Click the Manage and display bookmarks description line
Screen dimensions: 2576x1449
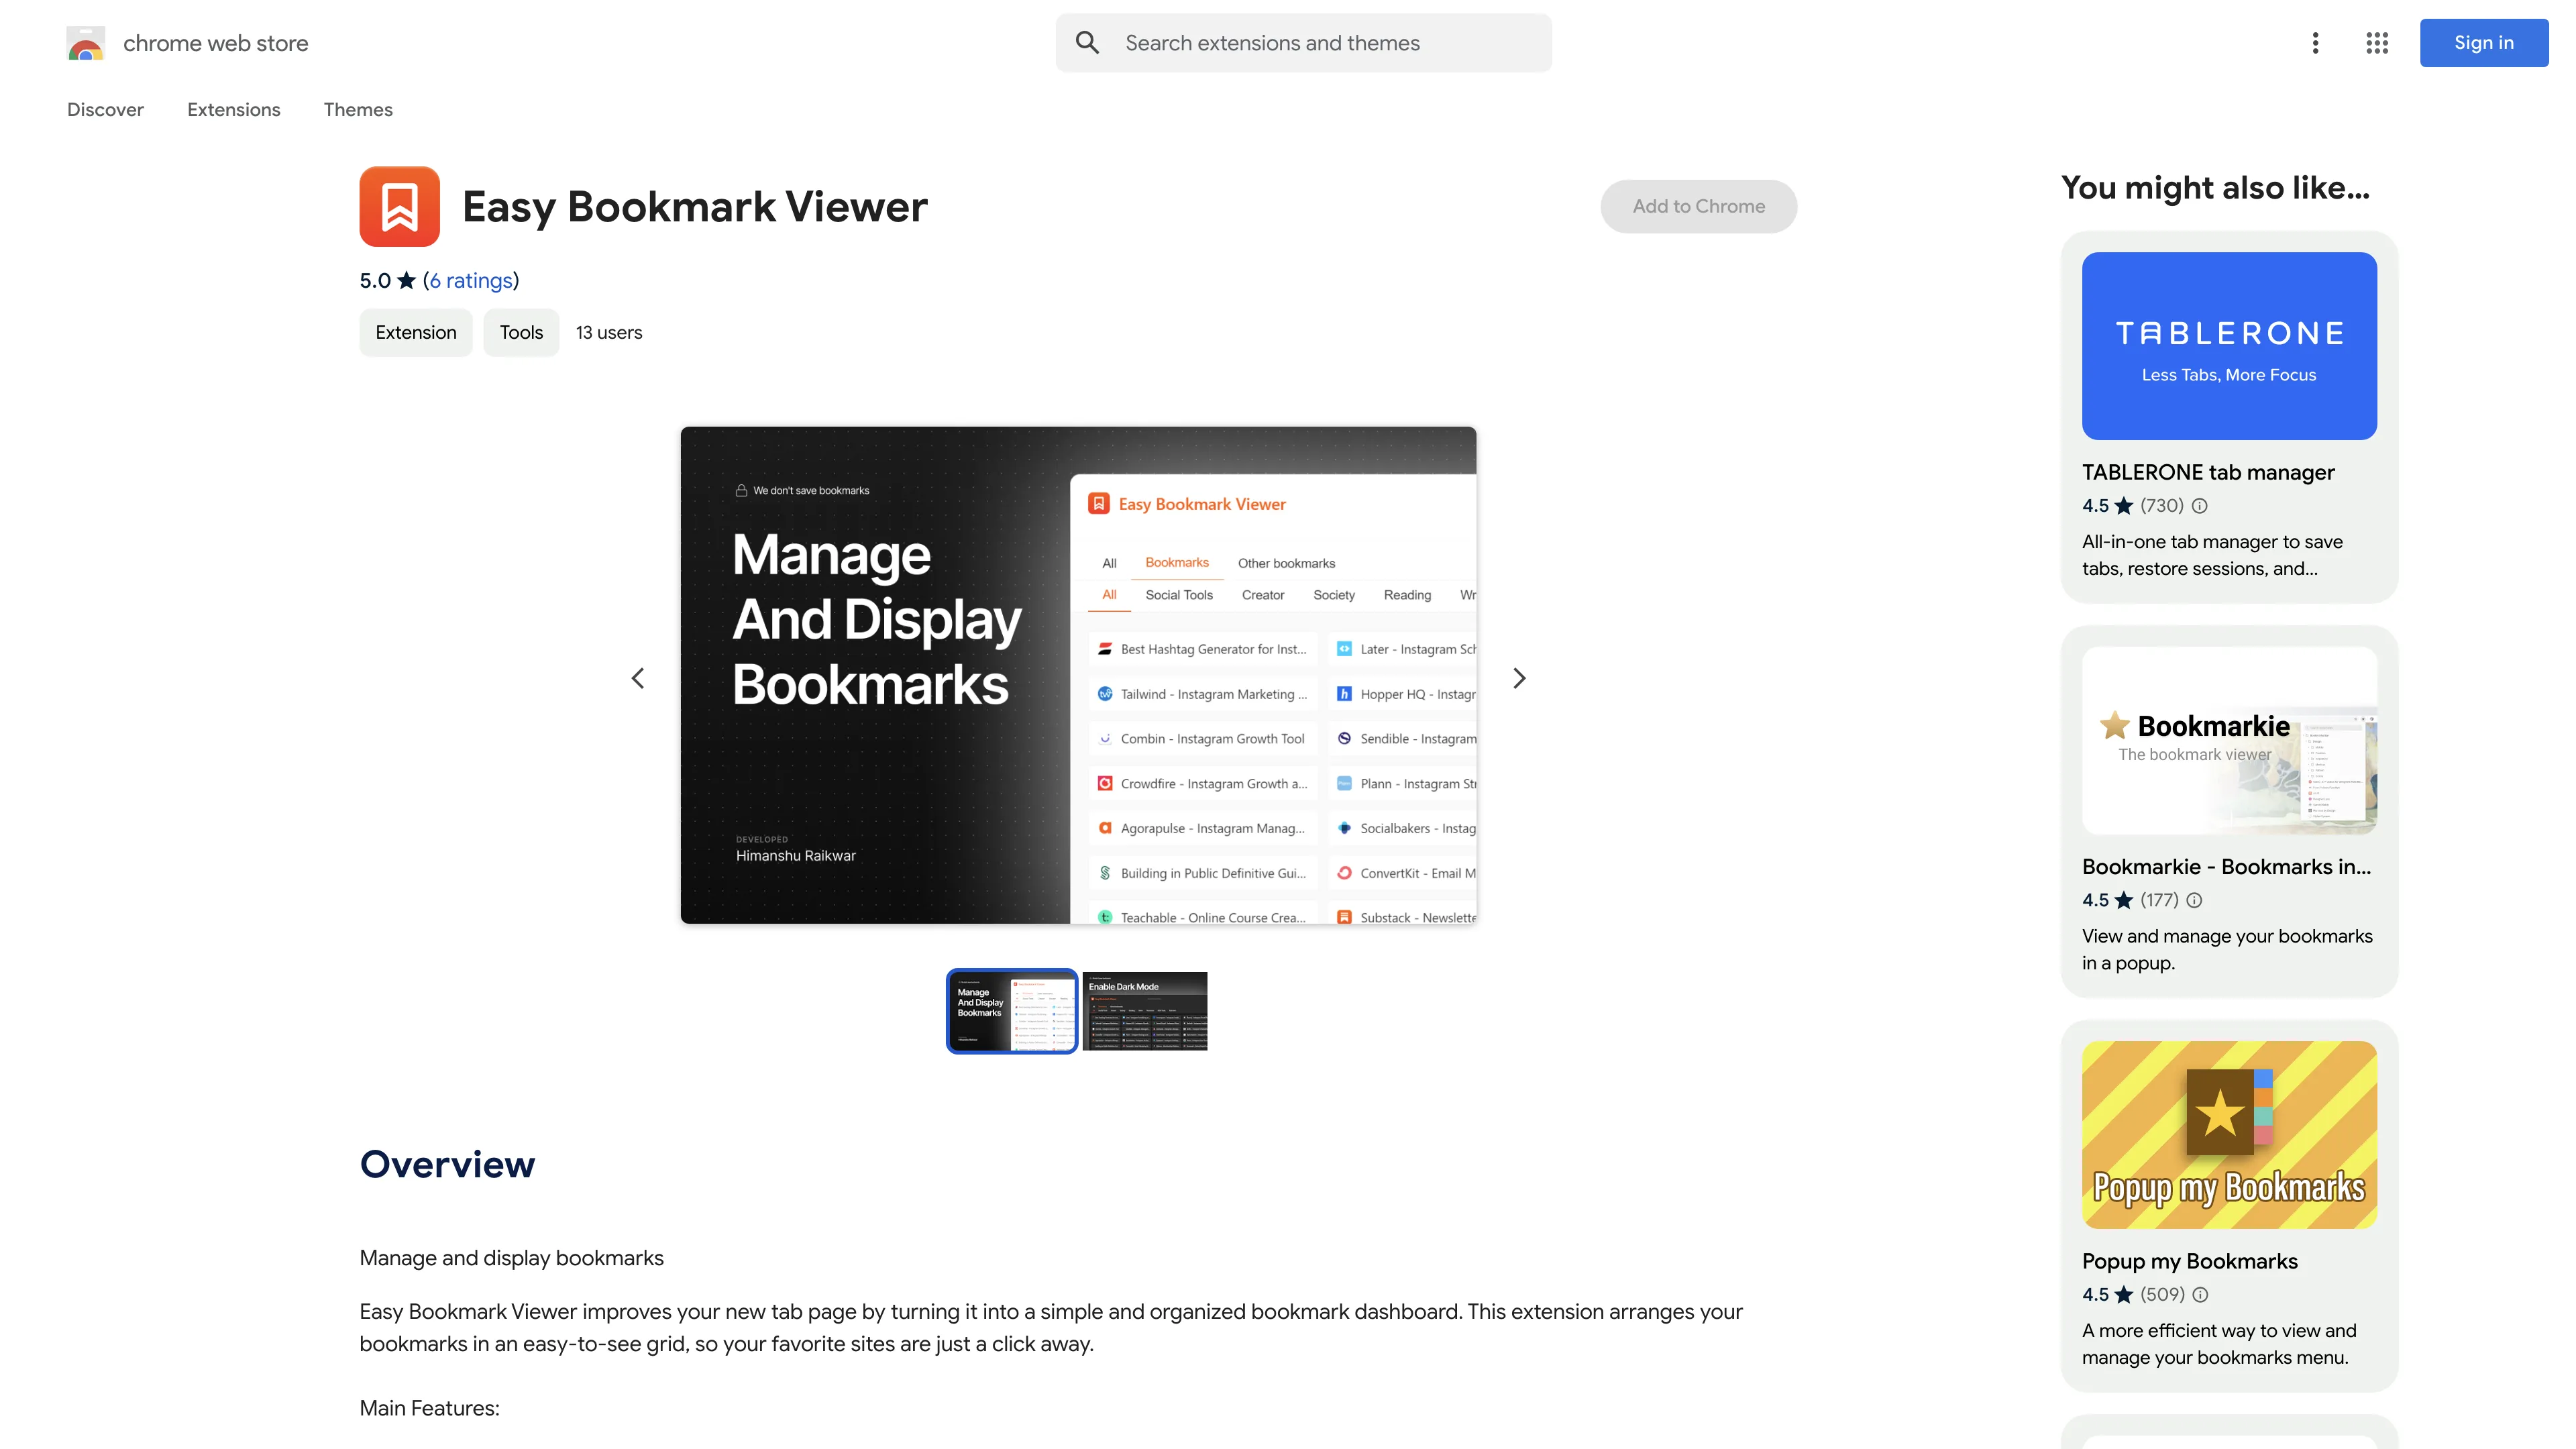(x=511, y=1258)
